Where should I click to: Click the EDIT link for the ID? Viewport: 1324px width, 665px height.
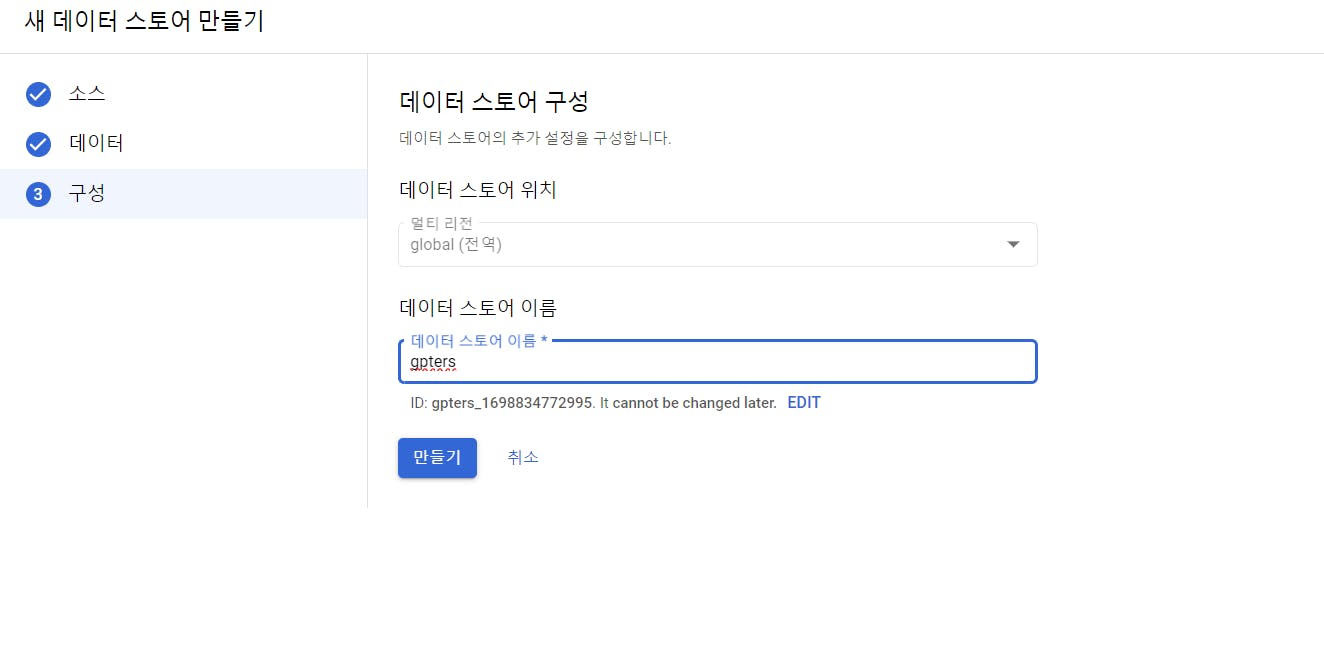[x=804, y=403]
